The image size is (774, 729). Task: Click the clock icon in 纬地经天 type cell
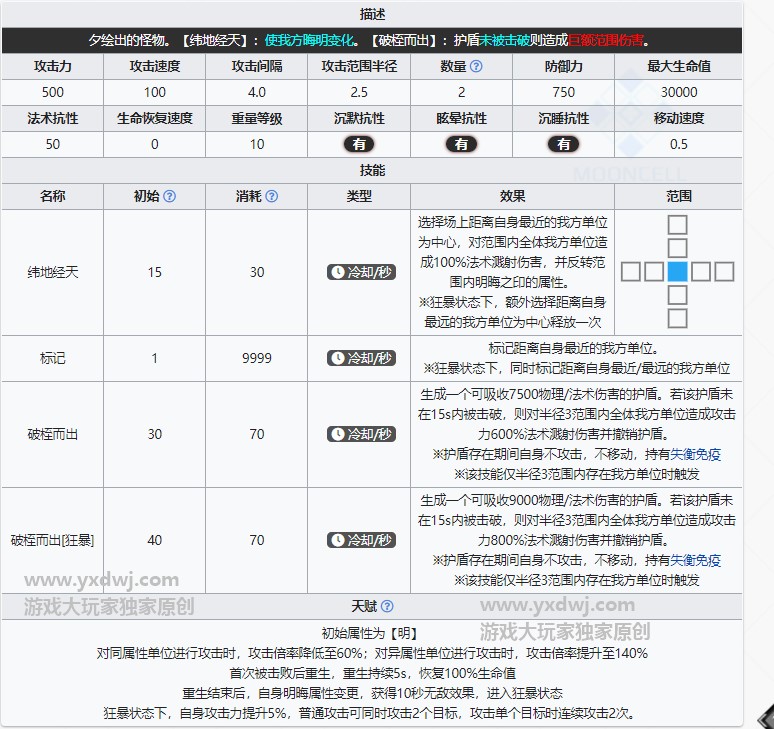pyautogui.click(x=337, y=272)
